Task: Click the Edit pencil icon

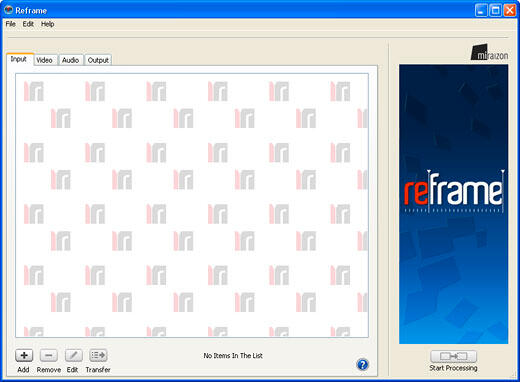Action: coord(73,355)
